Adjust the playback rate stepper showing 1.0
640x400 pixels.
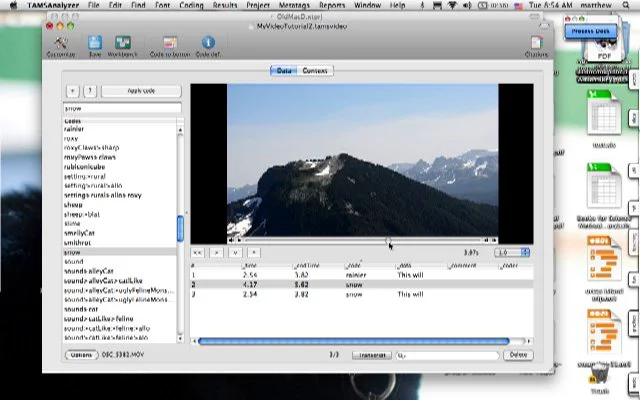pyautogui.click(x=526, y=253)
